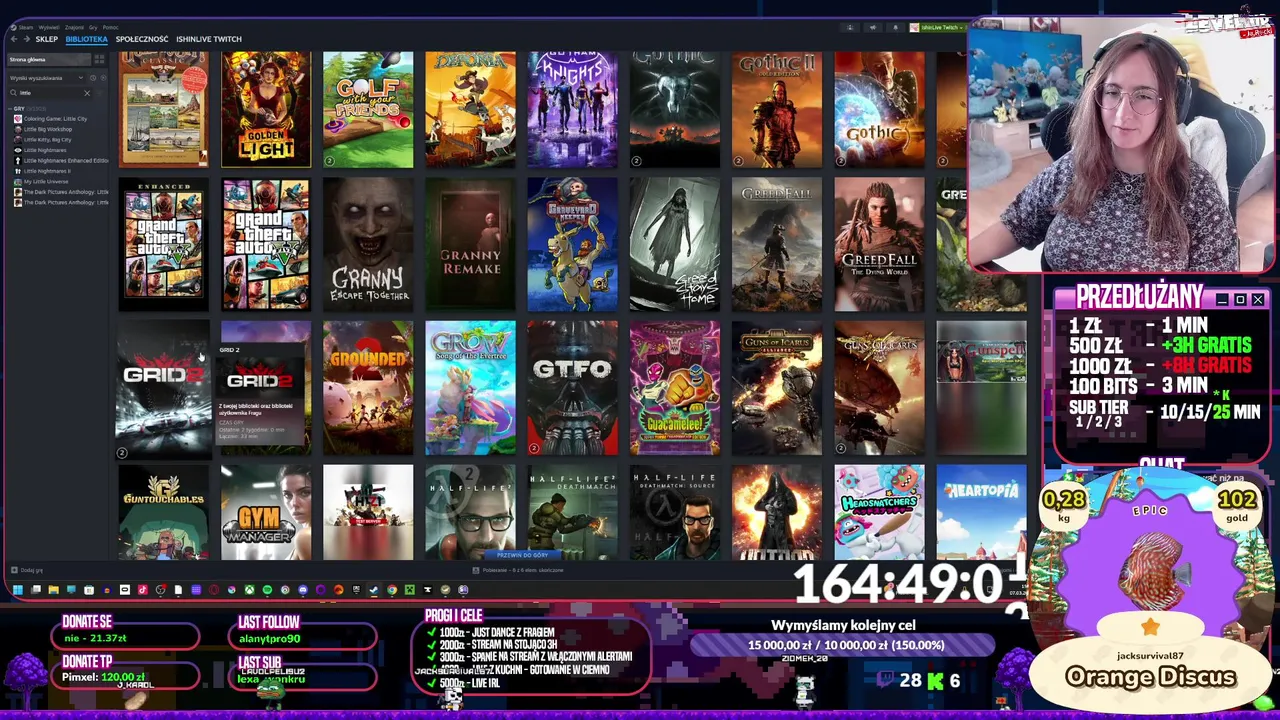Image resolution: width=1280 pixels, height=720 pixels.
Task: Open the Golf With Your Friends cover
Action: (368, 109)
